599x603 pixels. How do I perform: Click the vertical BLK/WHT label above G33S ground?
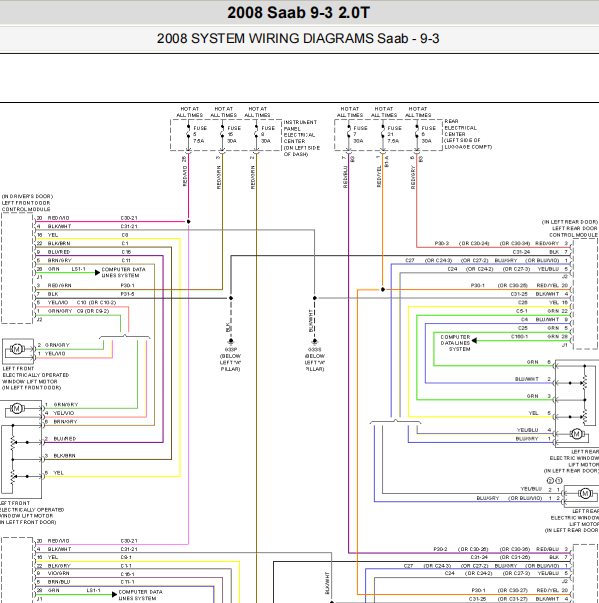(311, 321)
